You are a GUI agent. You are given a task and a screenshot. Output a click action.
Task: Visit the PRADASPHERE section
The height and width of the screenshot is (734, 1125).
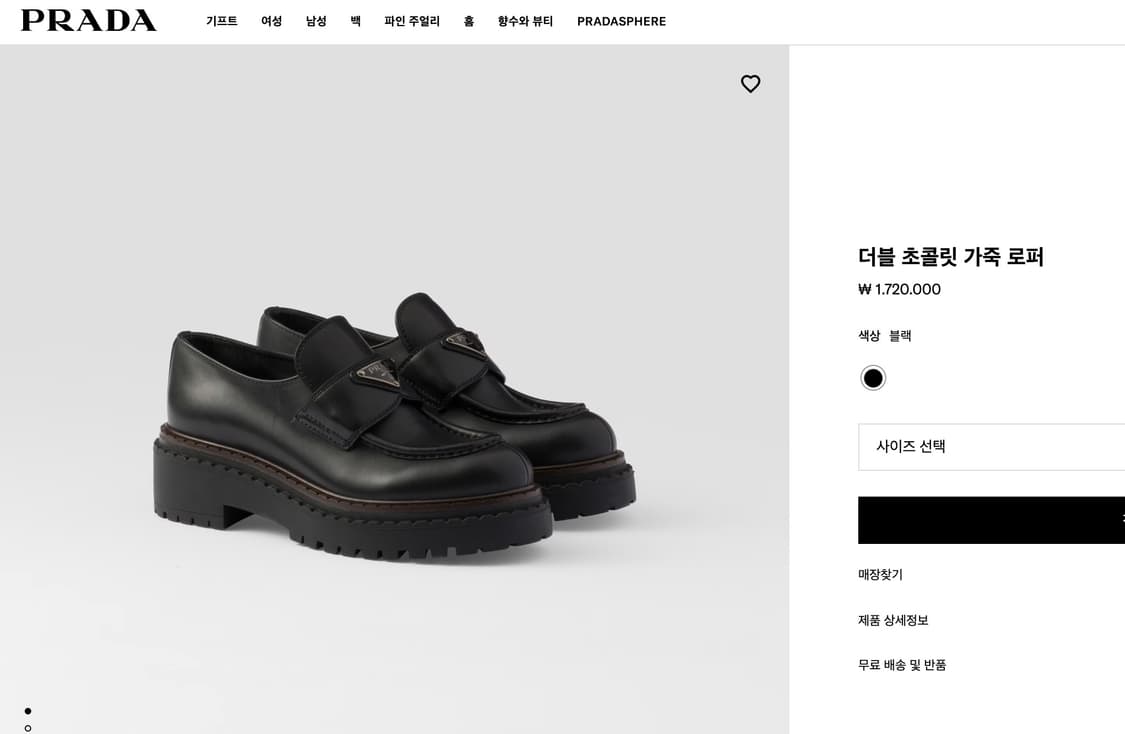(x=621, y=21)
